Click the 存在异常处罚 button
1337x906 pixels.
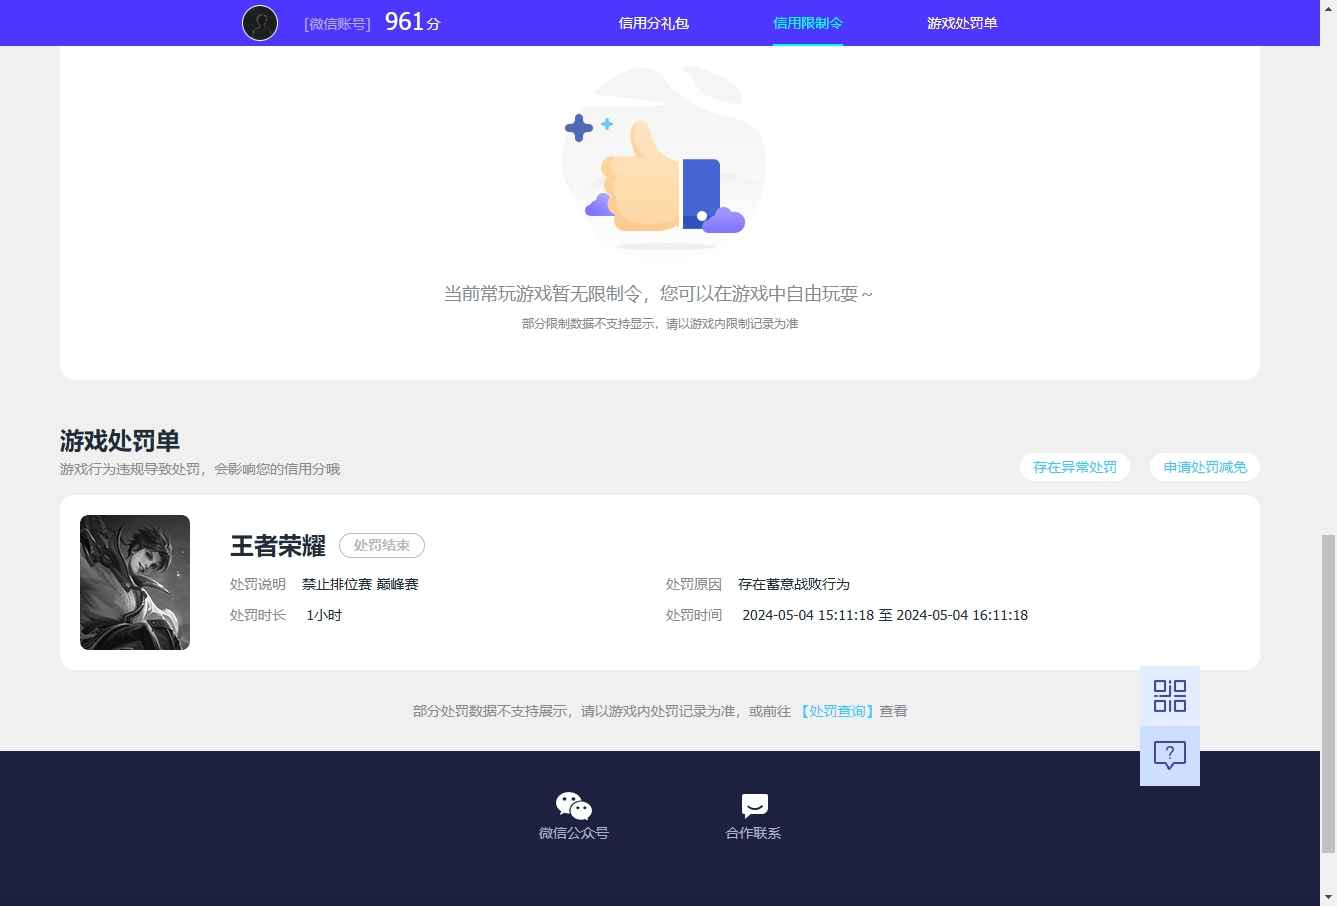click(1075, 467)
